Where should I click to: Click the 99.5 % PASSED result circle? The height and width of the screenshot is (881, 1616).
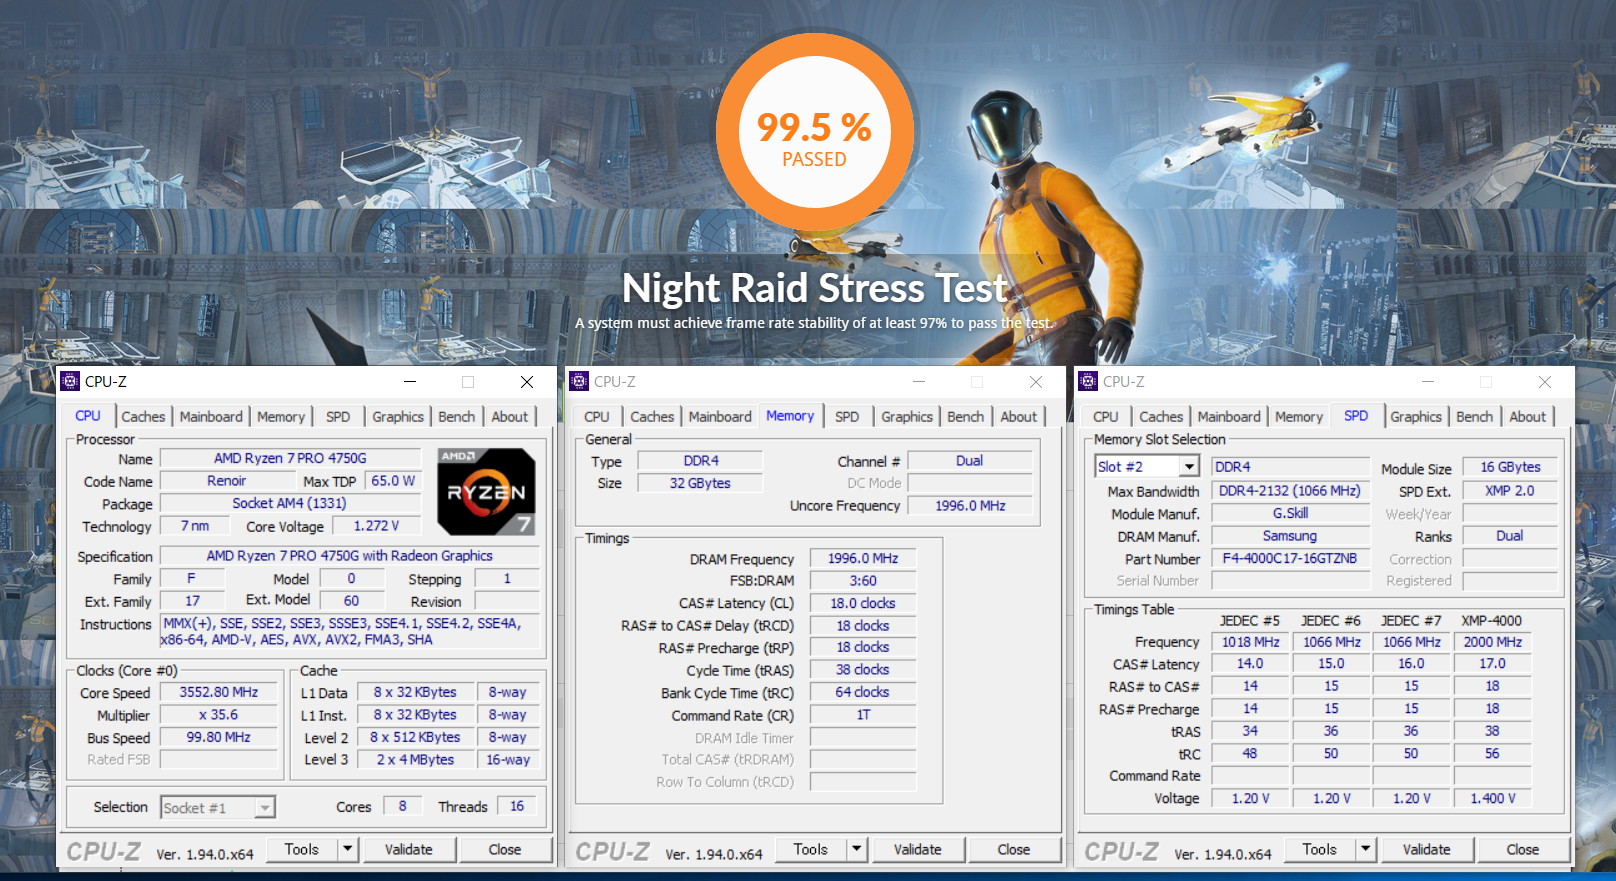tap(815, 133)
